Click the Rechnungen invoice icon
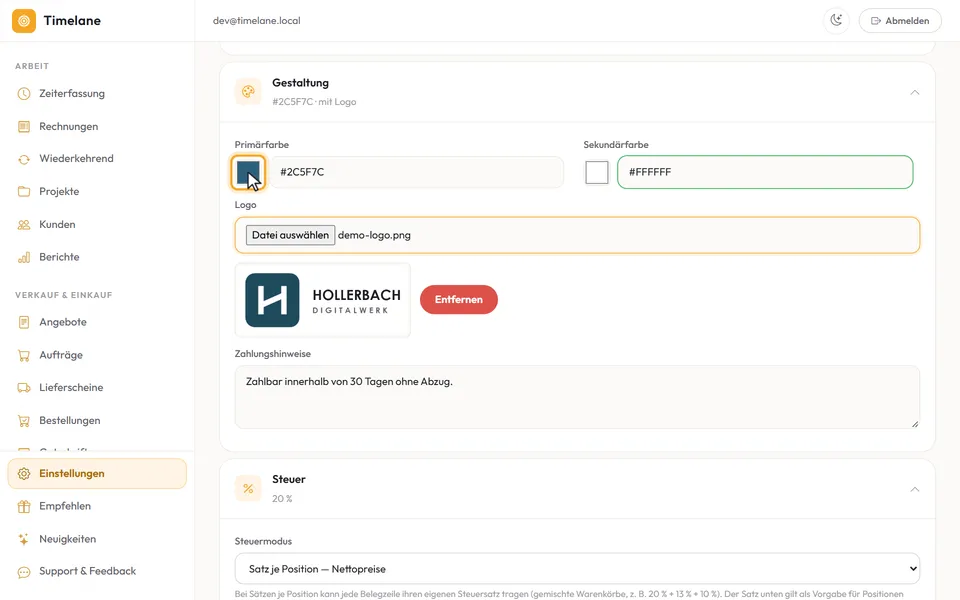The image size is (960, 600). click(24, 127)
